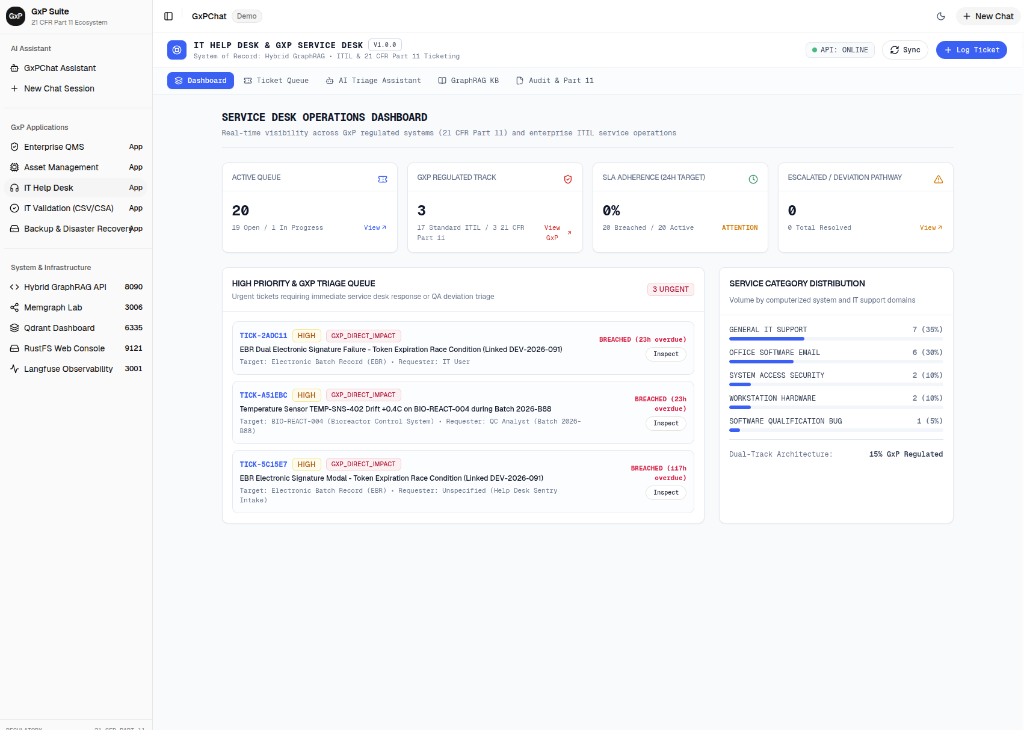Click View link in Active Queue card

[x=375, y=228]
